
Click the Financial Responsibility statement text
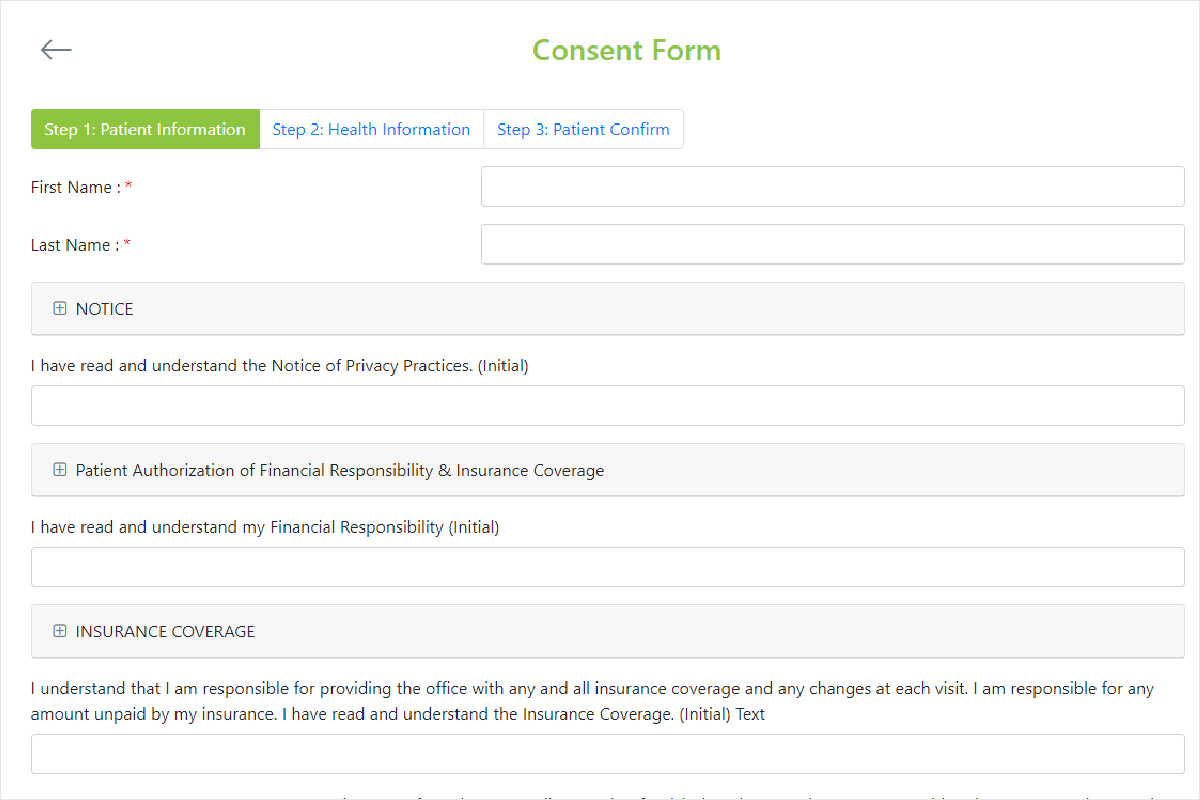(x=265, y=527)
